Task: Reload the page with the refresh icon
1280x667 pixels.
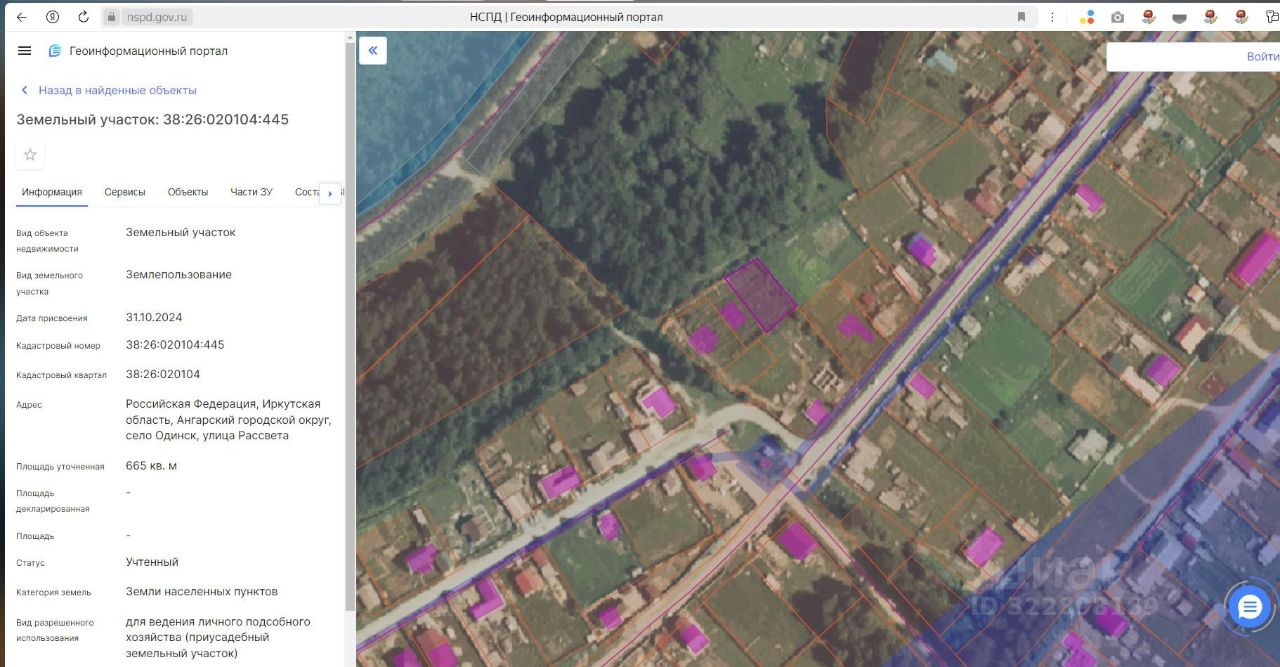Action: tap(83, 17)
